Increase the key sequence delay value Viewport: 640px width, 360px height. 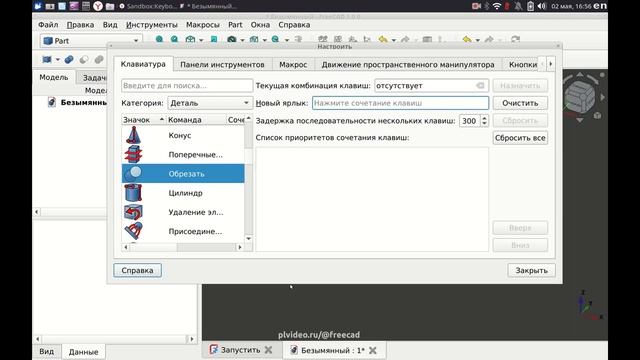(484, 118)
